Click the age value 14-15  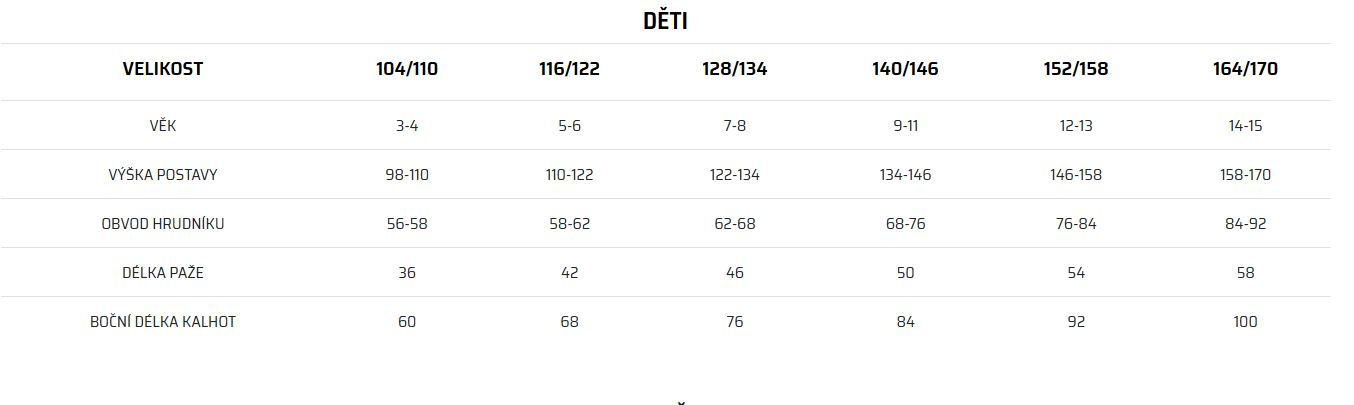(x=1245, y=126)
